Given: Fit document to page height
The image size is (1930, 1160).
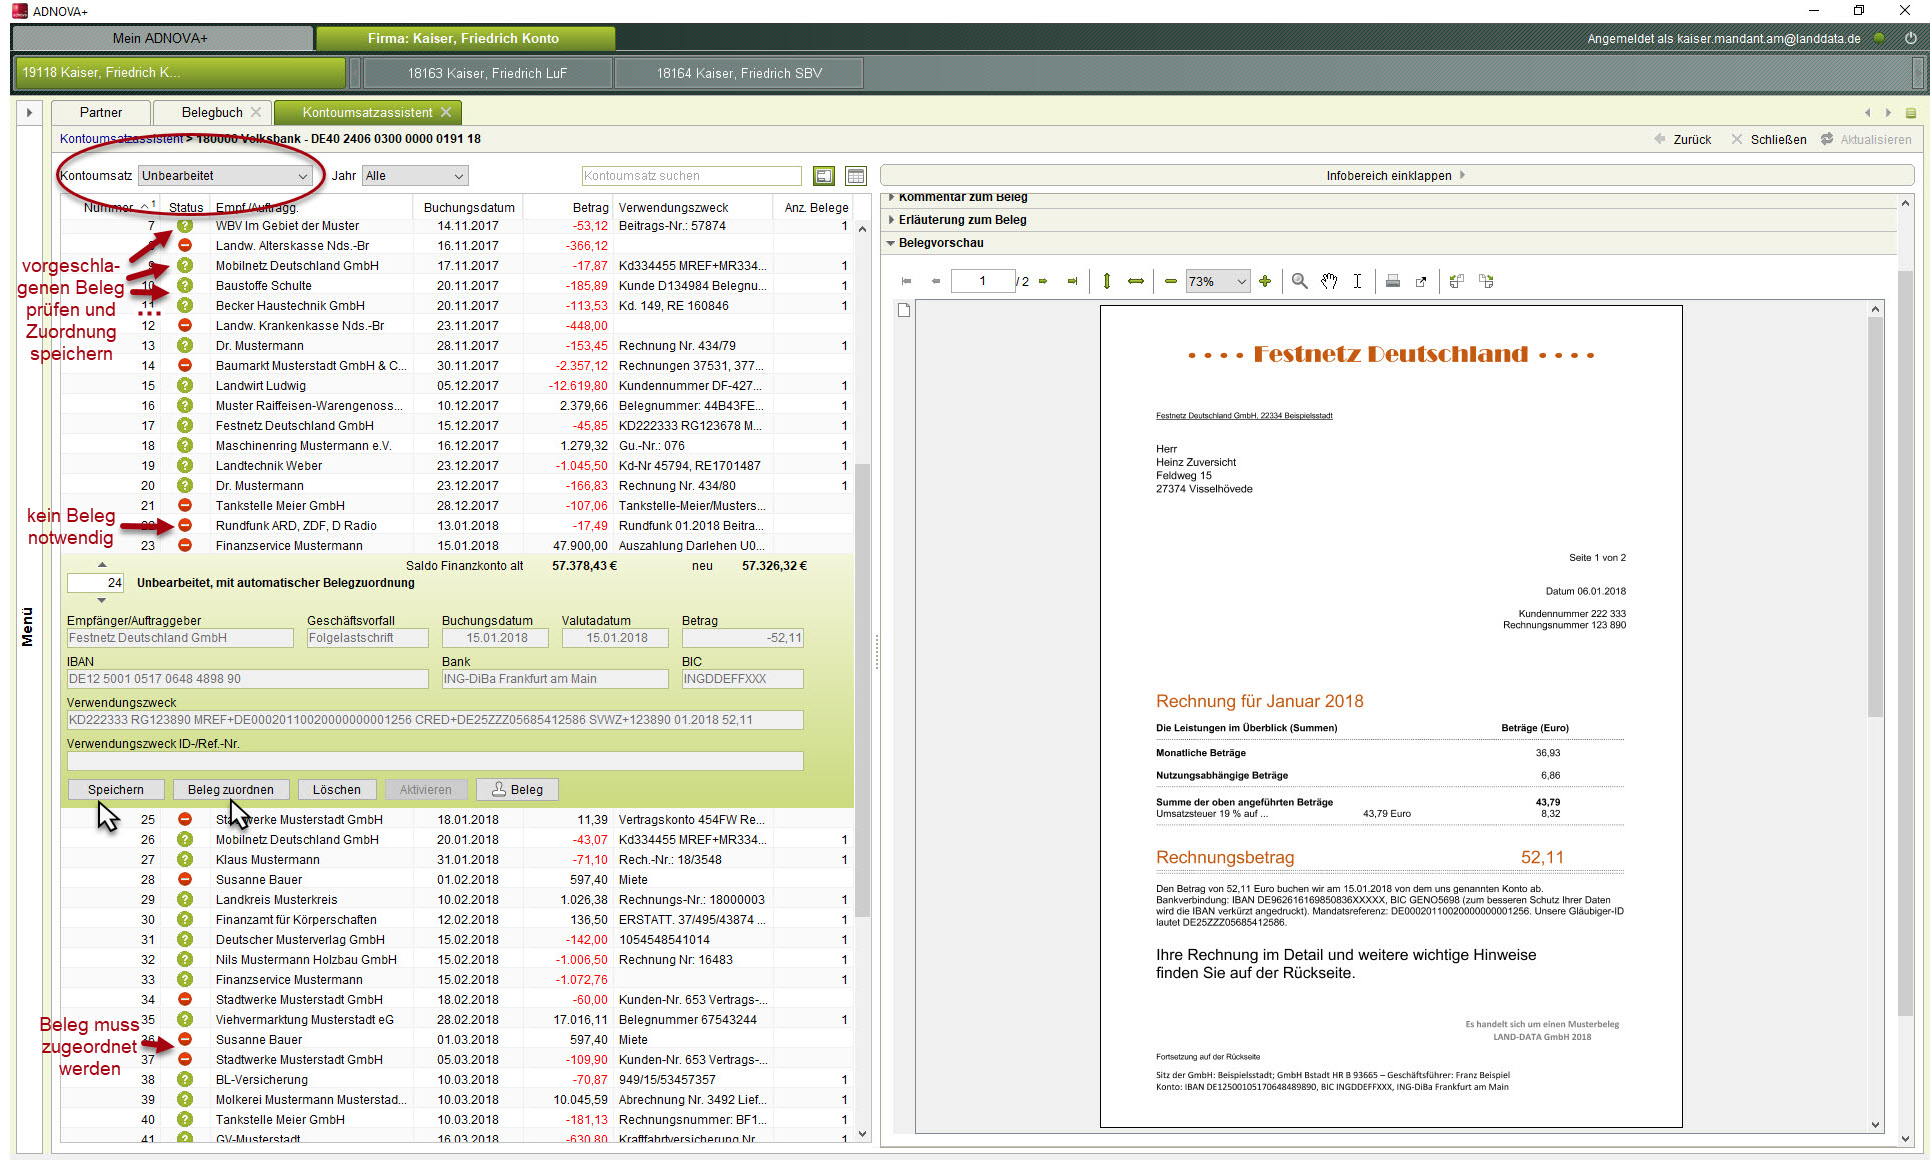Looking at the screenshot, I should pyautogui.click(x=1107, y=281).
